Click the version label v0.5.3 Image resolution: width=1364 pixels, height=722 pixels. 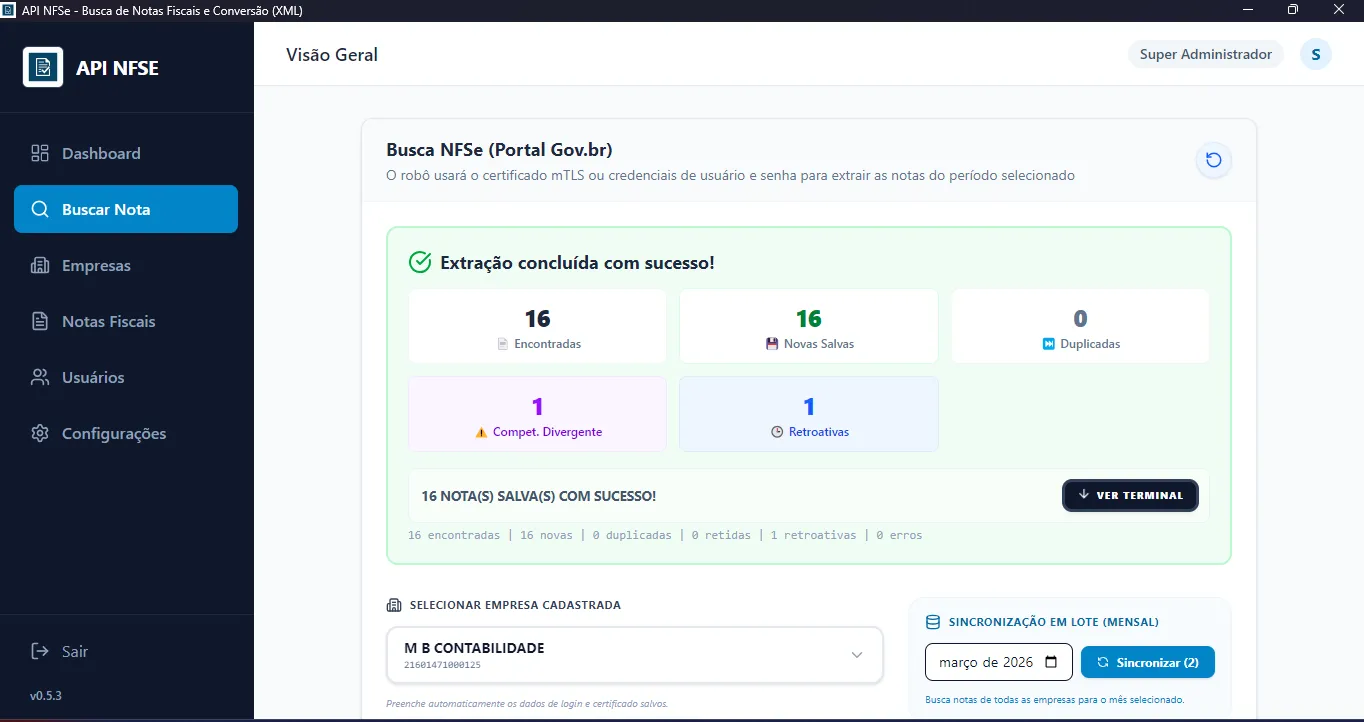pyautogui.click(x=46, y=695)
